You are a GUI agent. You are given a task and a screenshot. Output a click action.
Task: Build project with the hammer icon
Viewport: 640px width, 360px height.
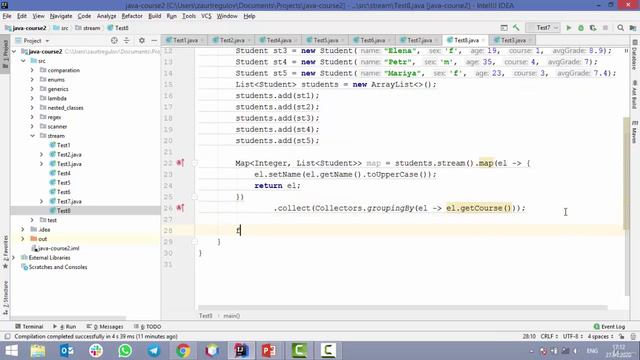(x=516, y=28)
